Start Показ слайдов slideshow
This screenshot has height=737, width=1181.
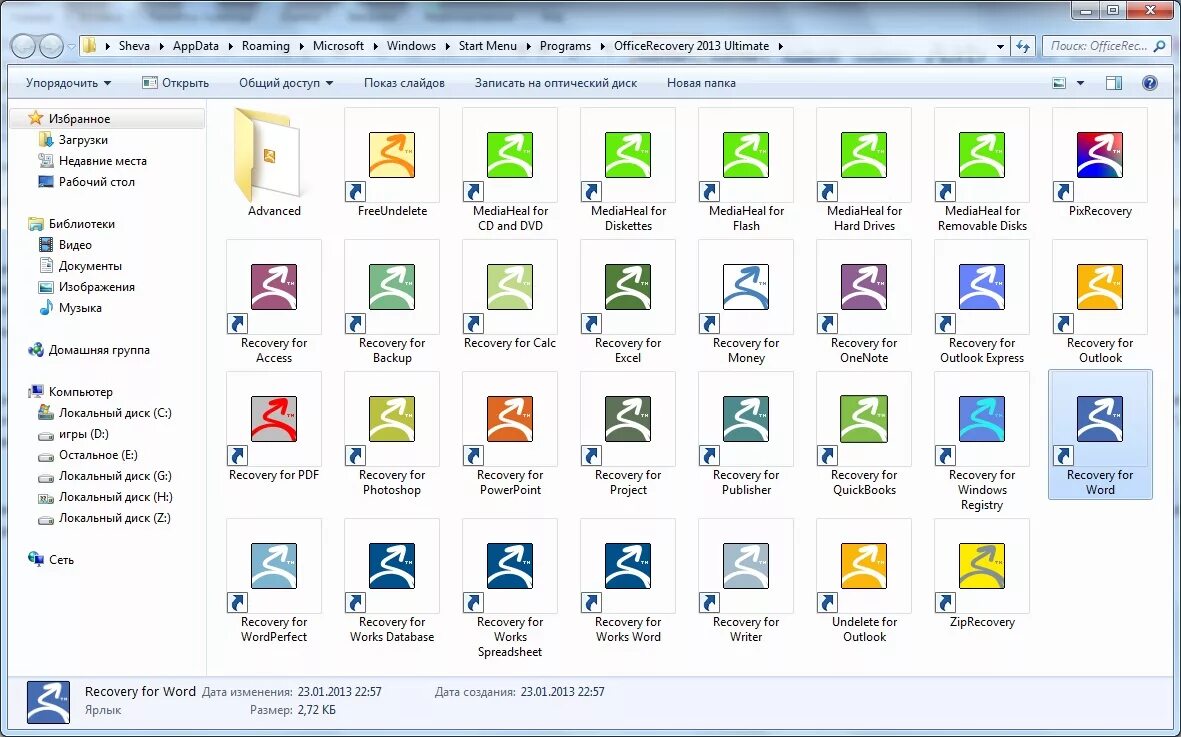[404, 83]
